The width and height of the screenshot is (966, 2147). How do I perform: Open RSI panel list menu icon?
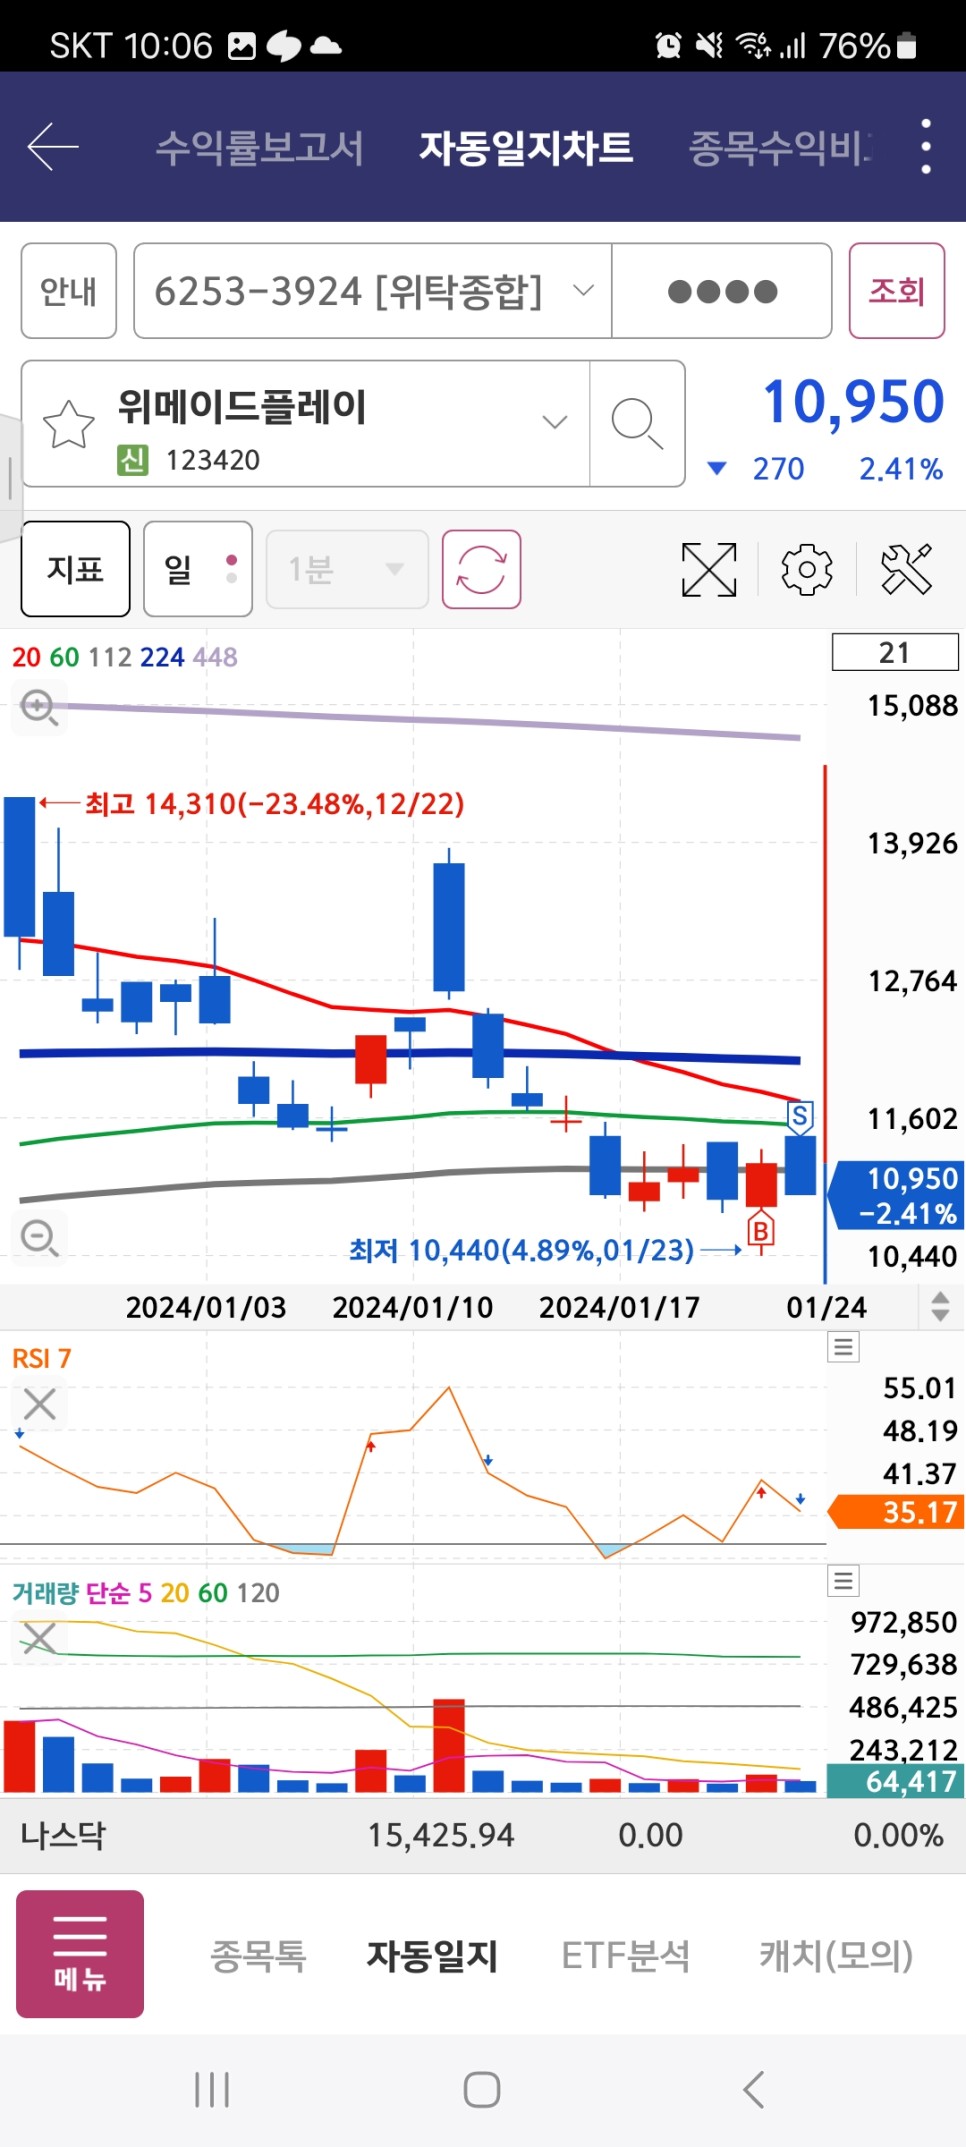(x=844, y=1347)
